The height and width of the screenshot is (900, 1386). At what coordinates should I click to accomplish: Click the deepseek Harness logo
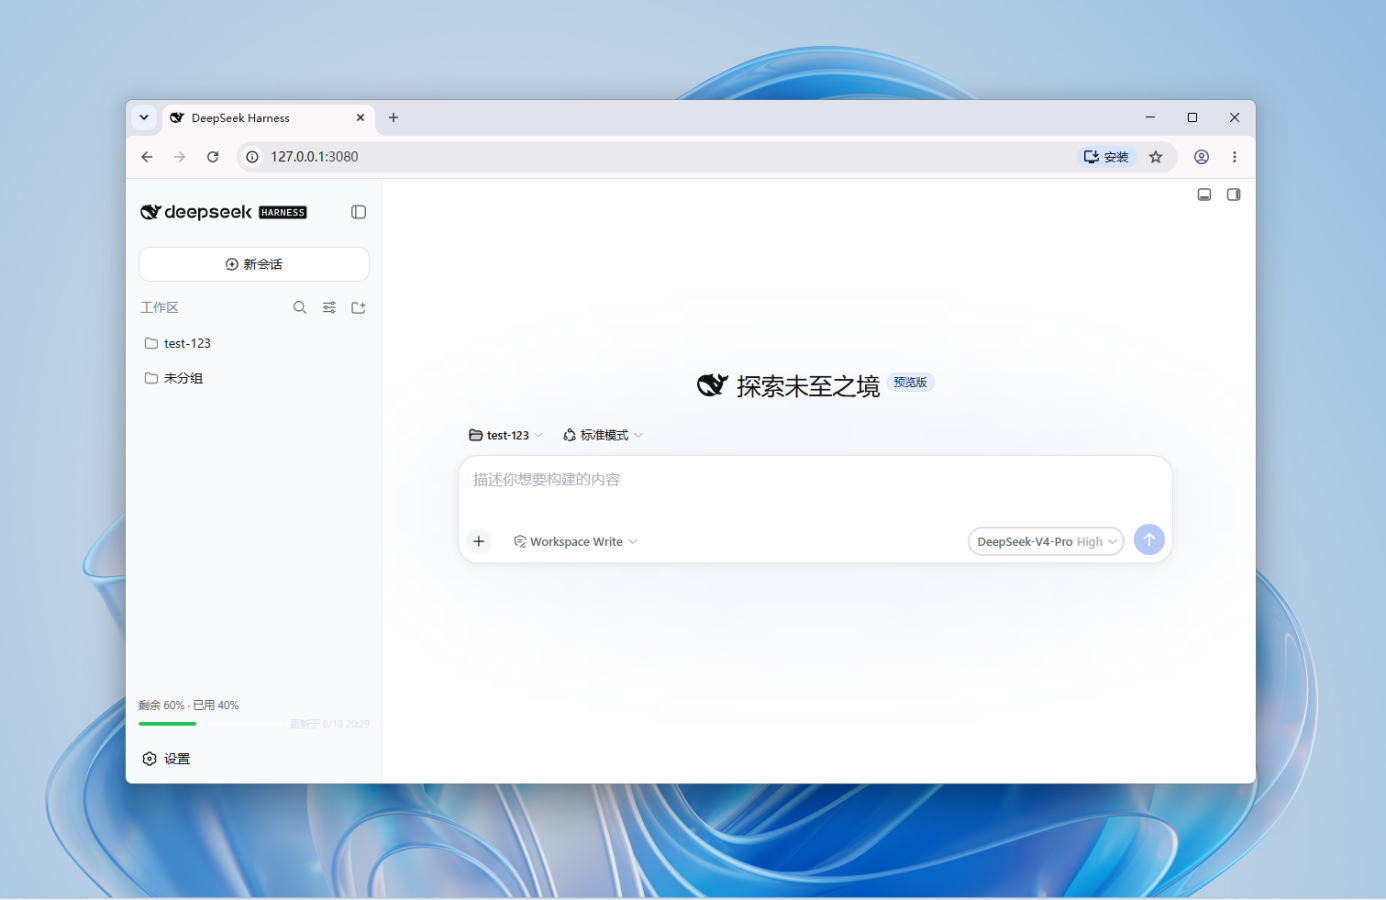[x=223, y=212]
